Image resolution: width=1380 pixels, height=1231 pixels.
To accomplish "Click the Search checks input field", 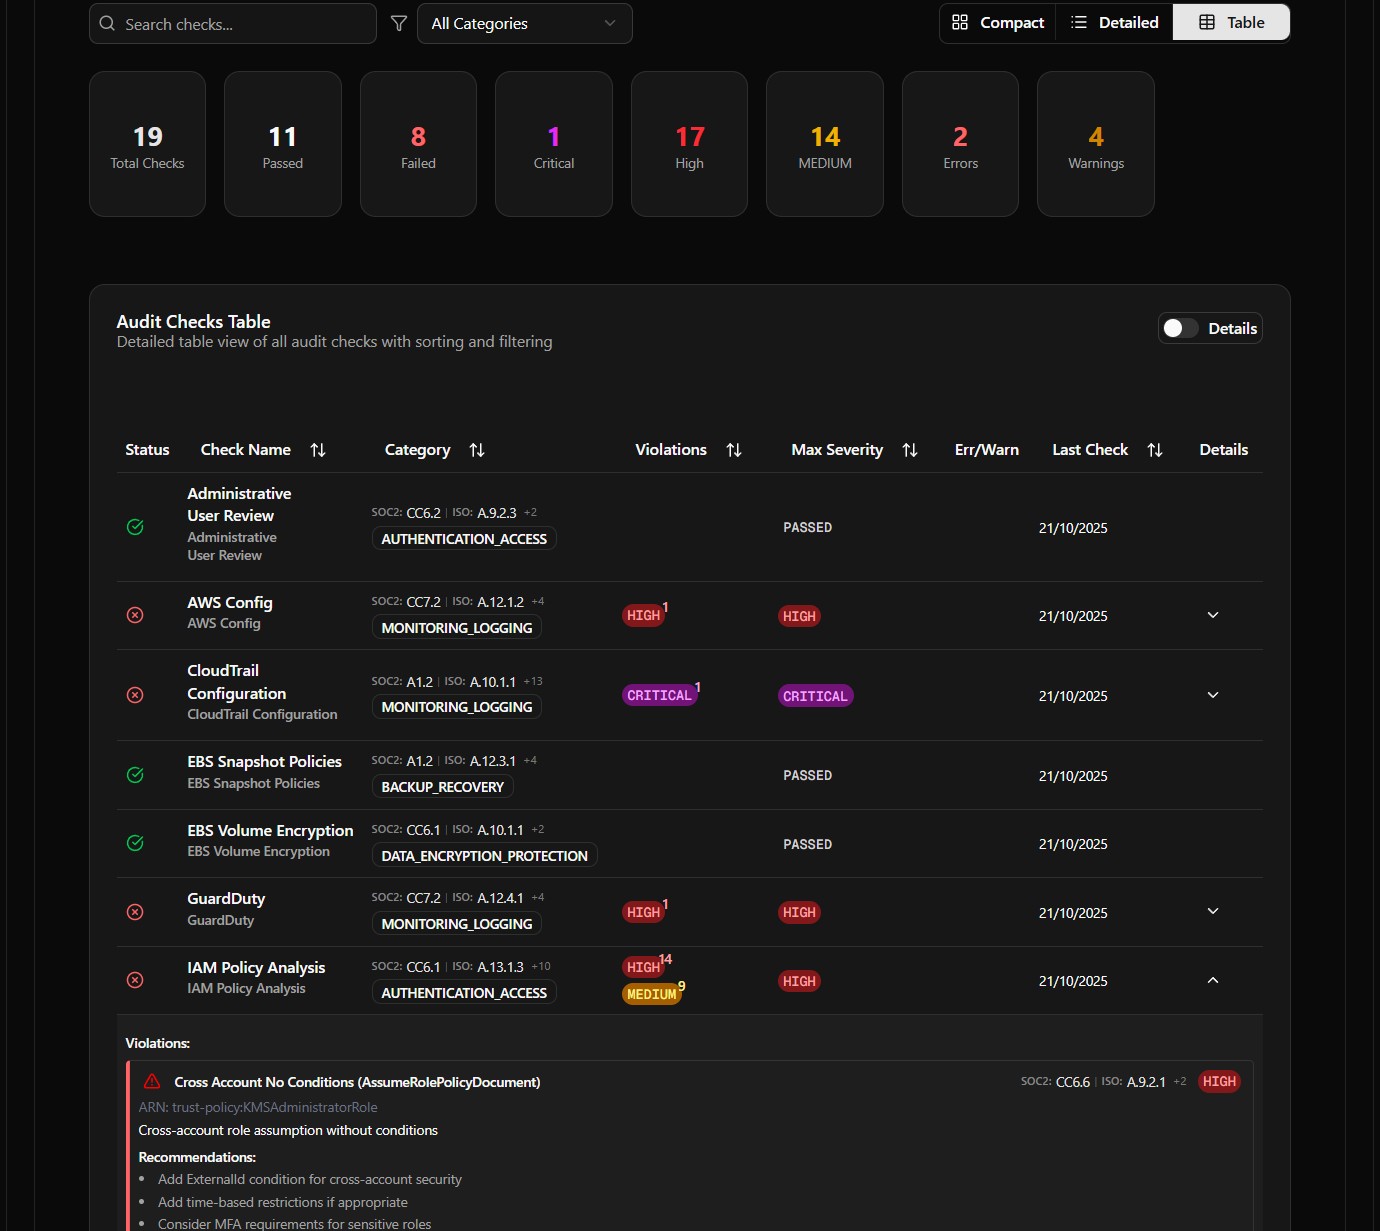I will [240, 24].
